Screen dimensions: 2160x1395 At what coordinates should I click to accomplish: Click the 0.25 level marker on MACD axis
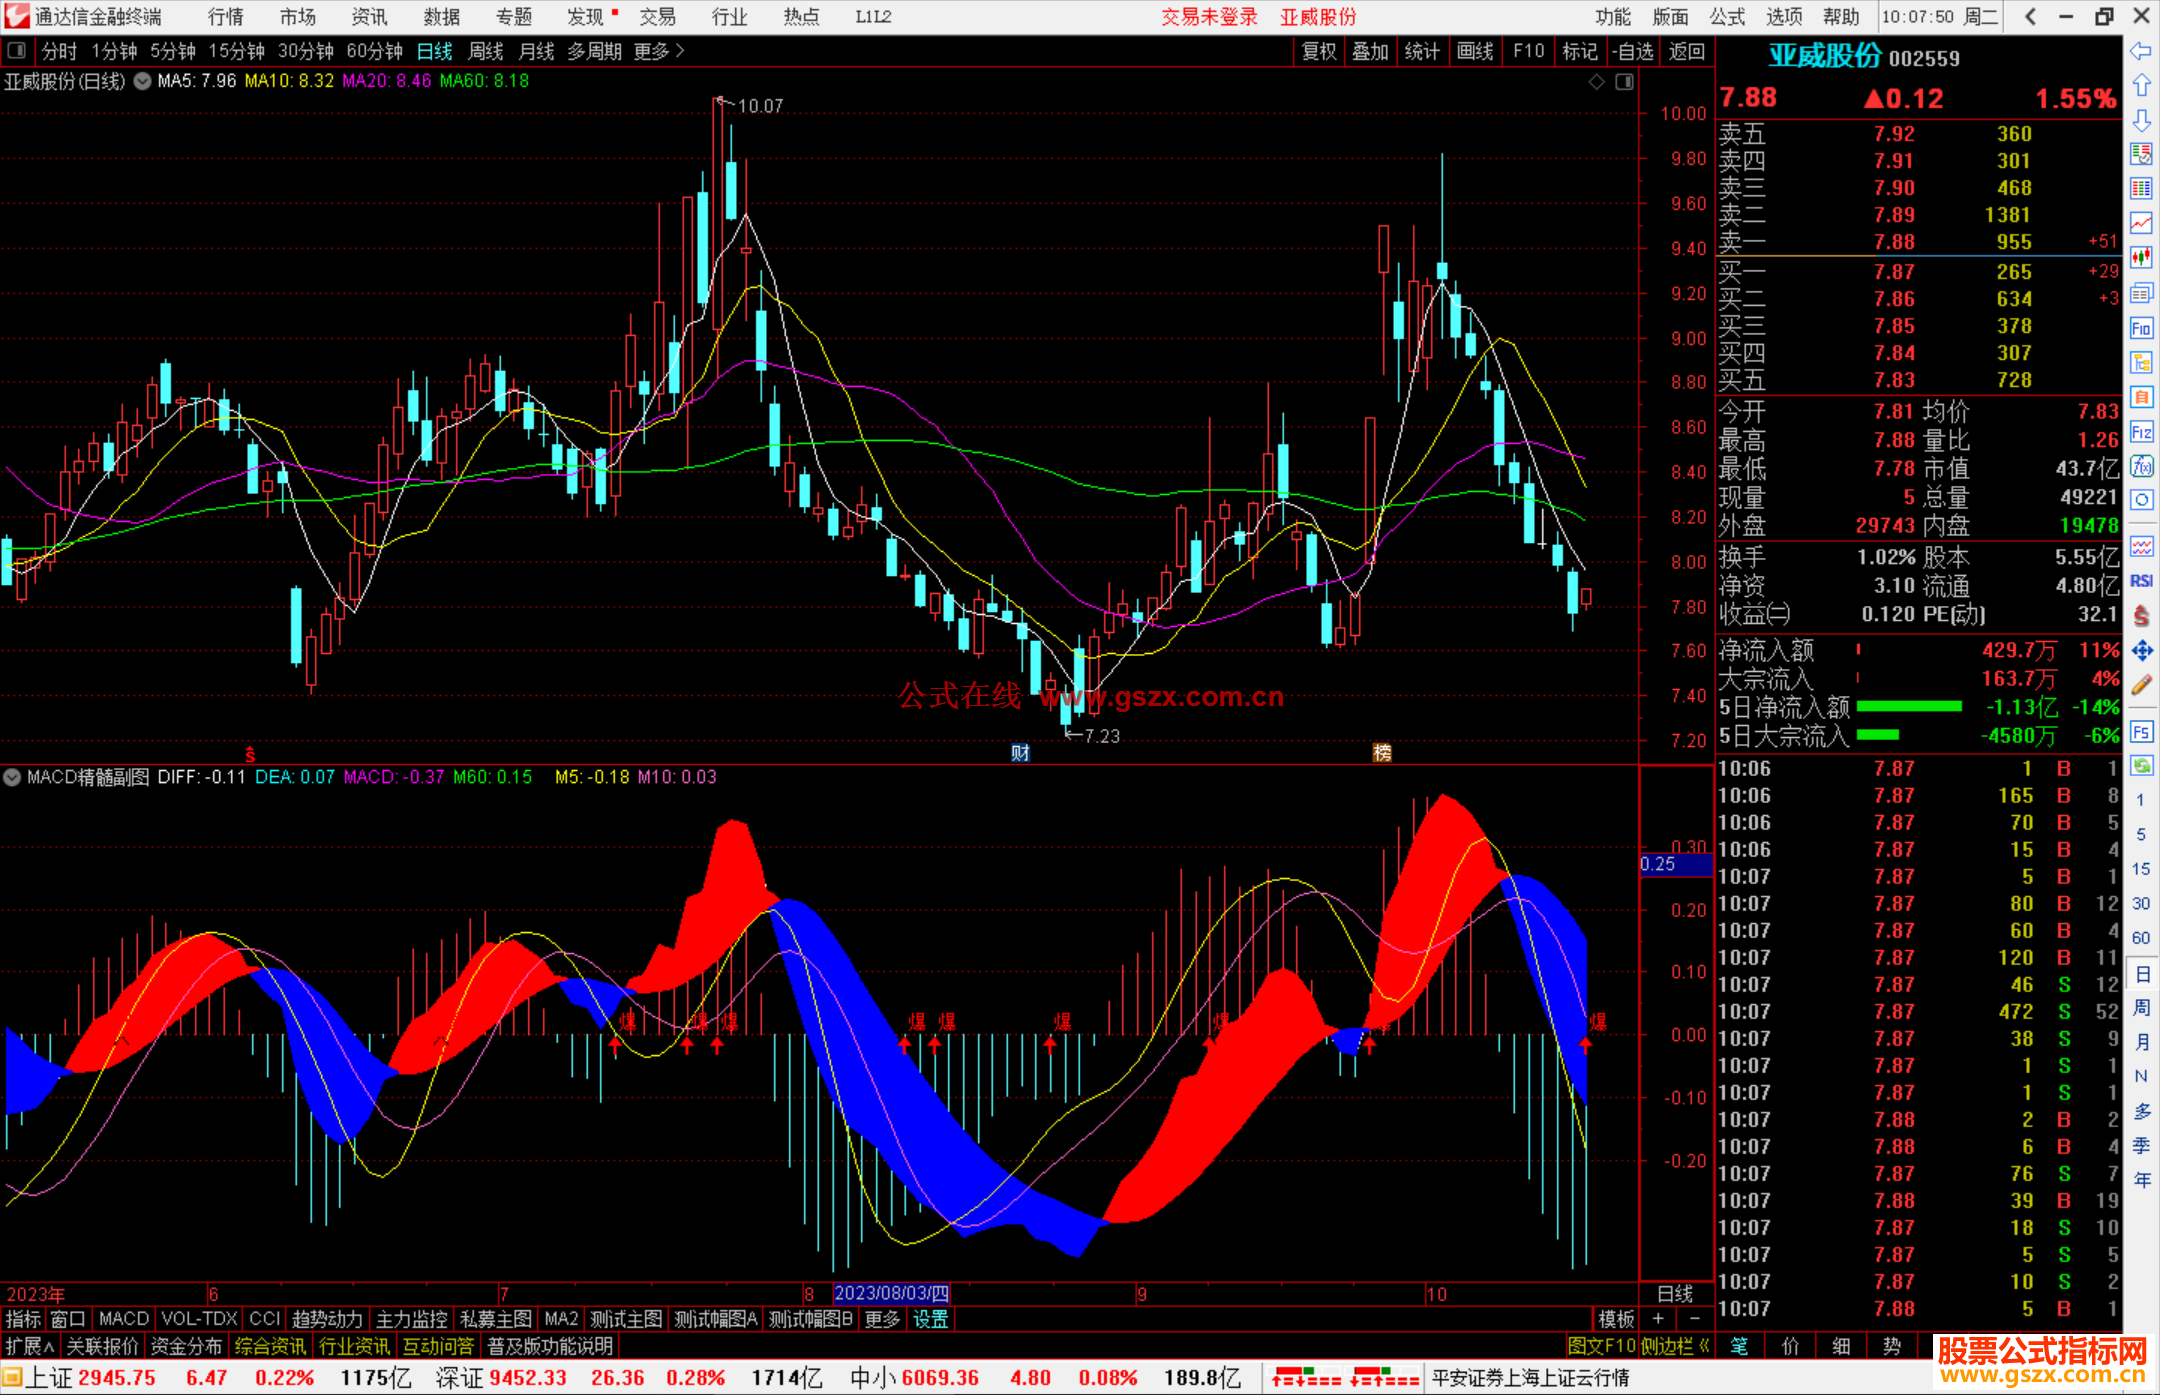(x=1658, y=864)
